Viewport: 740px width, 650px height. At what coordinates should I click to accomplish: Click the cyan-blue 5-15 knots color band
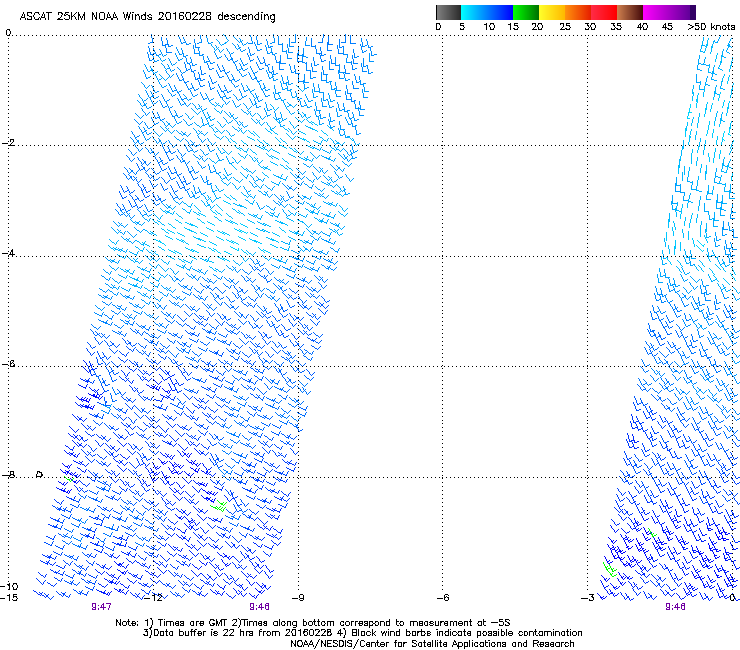coord(487,12)
